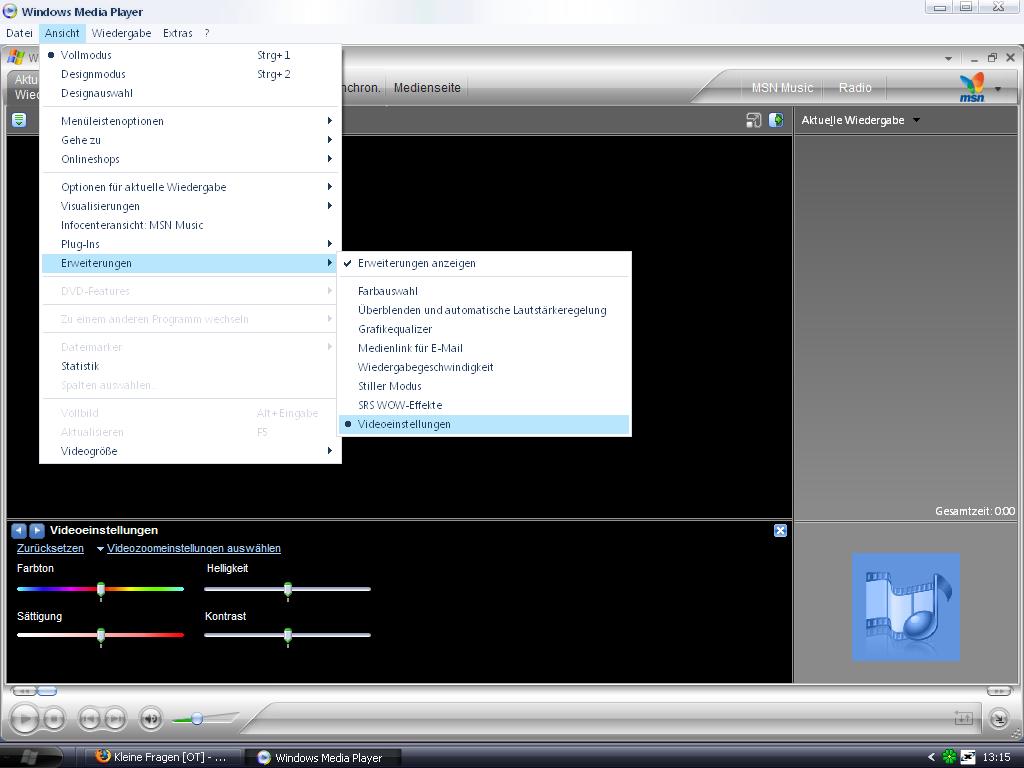
Task: Mute the sound with the speaker button
Action: tap(151, 719)
